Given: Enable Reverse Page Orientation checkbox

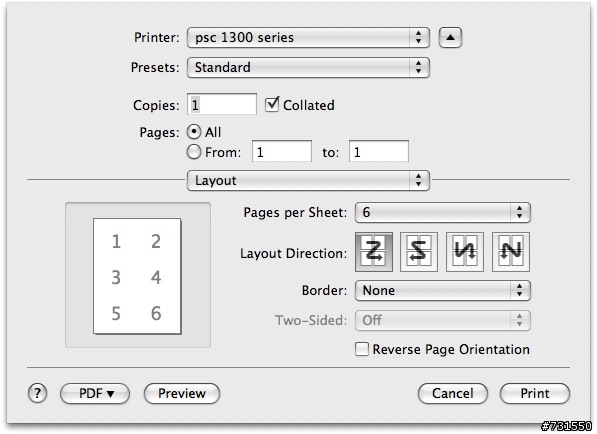Looking at the screenshot, I should 362,349.
